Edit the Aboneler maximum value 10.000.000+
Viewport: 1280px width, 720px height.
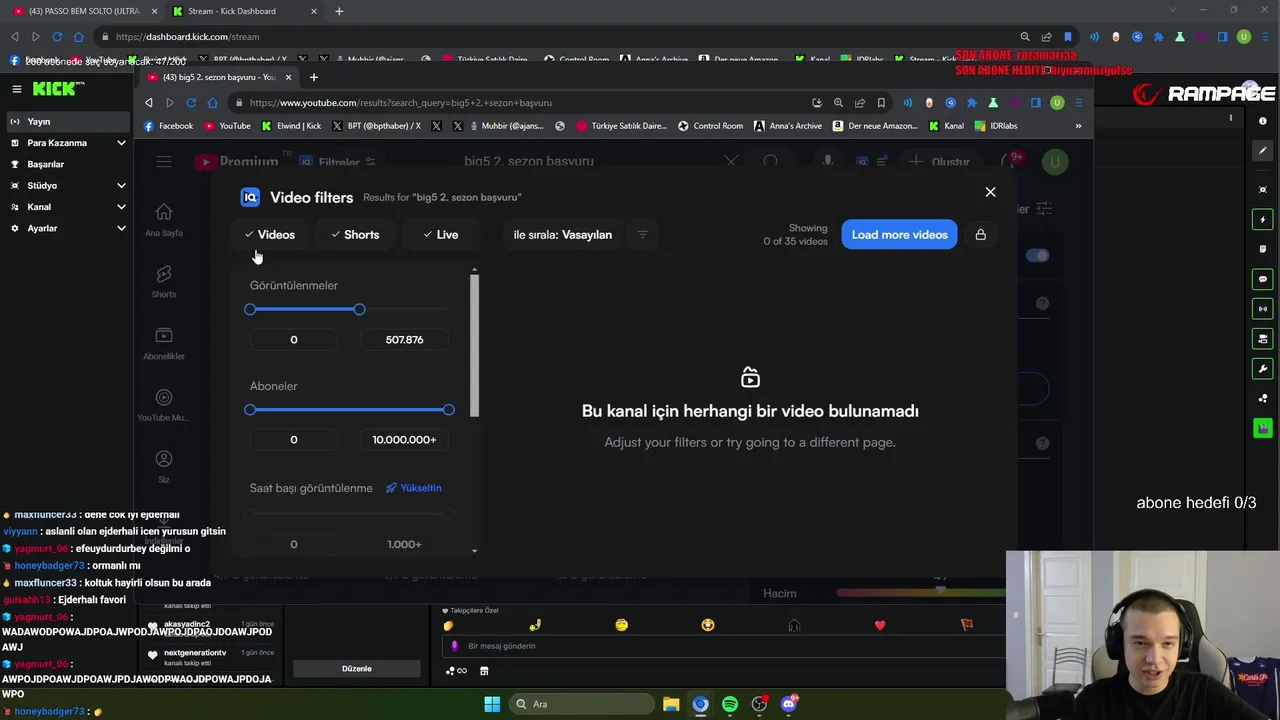(404, 440)
